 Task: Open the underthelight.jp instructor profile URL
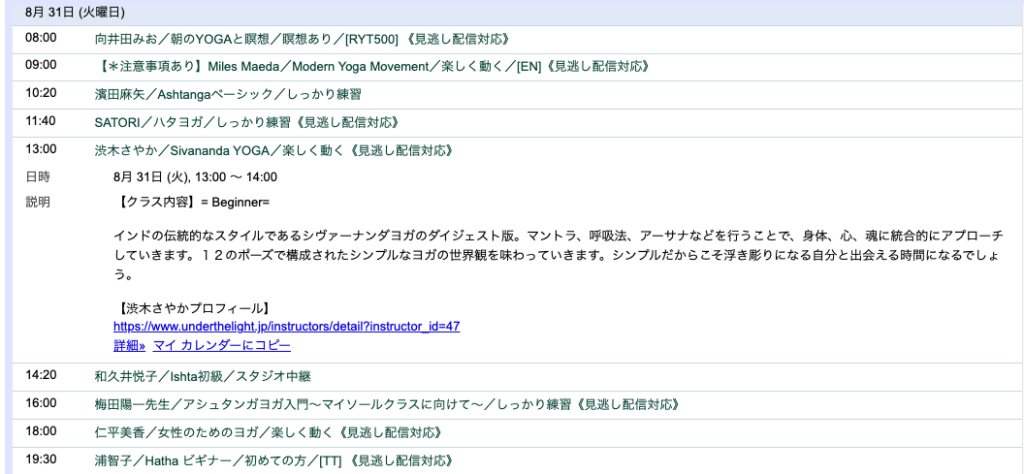click(x=287, y=326)
